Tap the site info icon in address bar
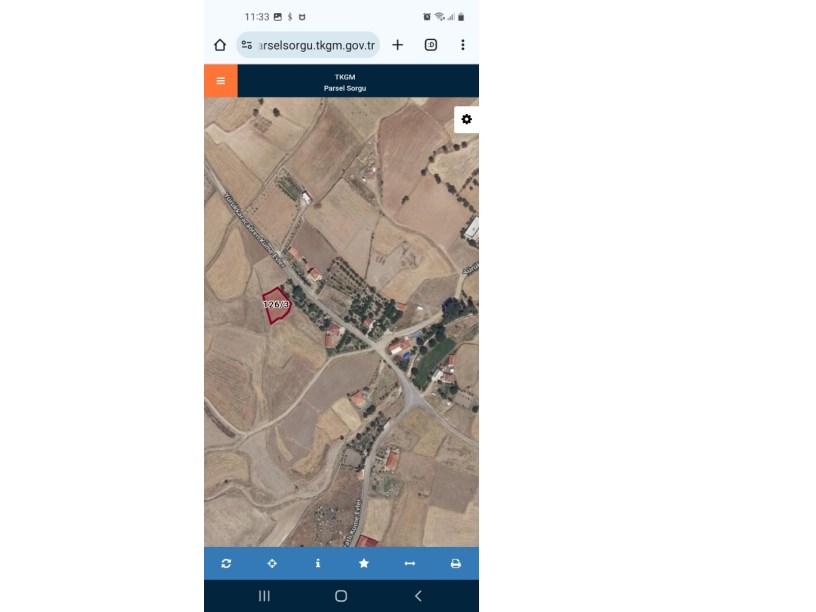Image resolution: width=816 pixels, height=612 pixels. [247, 45]
